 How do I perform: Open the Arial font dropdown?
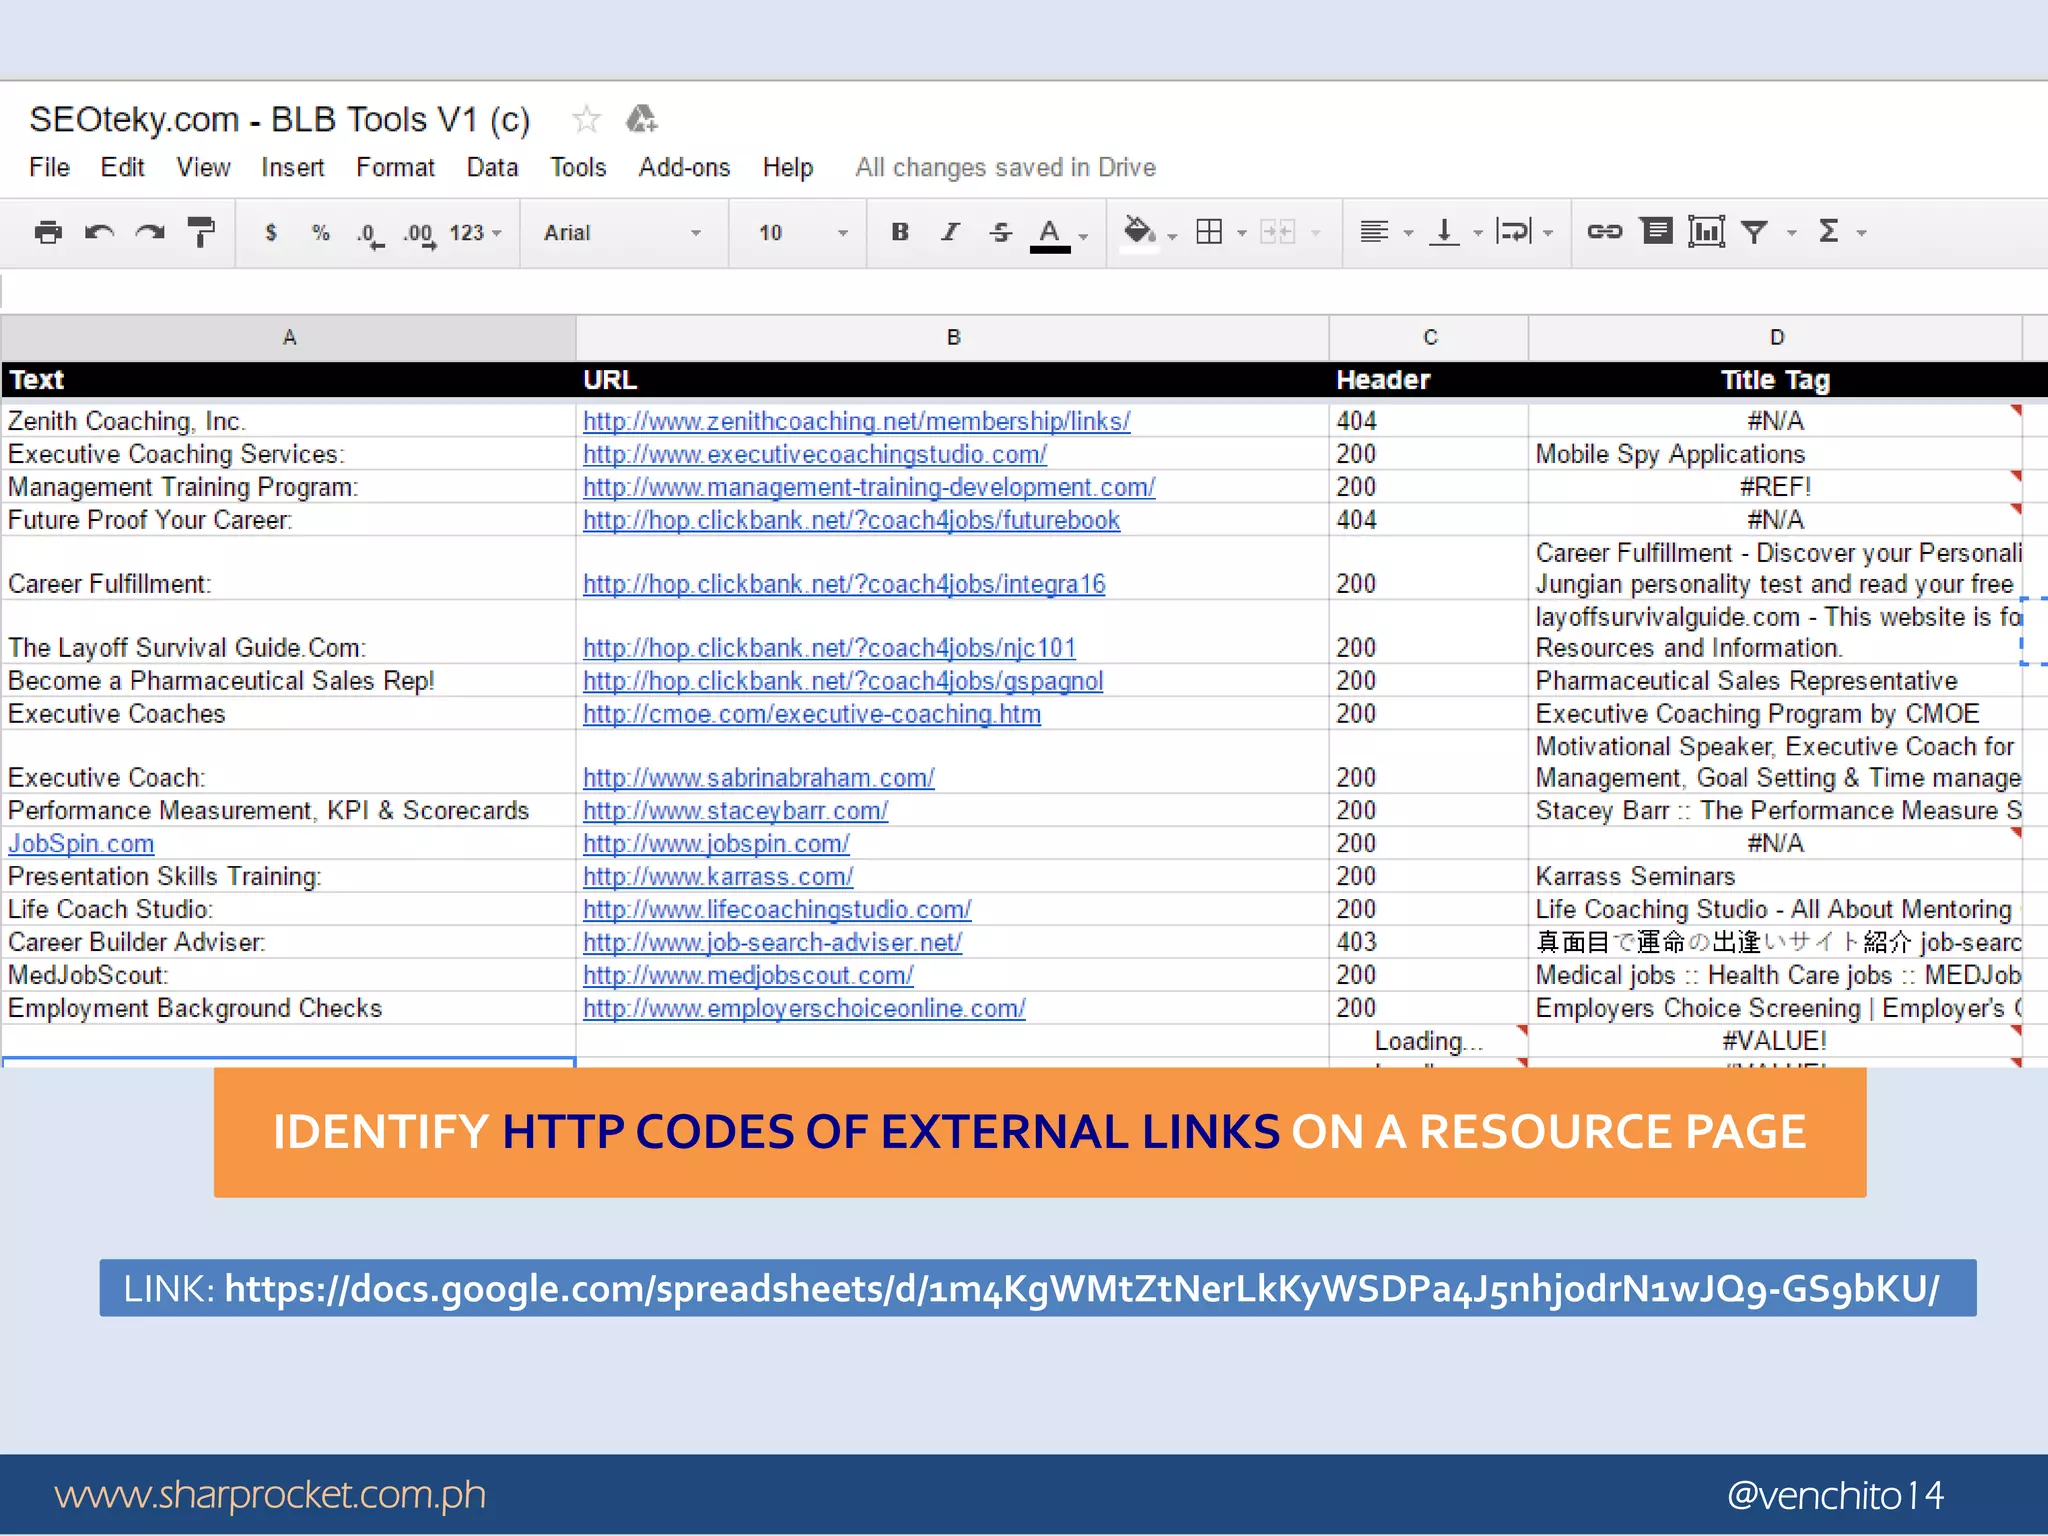point(622,233)
